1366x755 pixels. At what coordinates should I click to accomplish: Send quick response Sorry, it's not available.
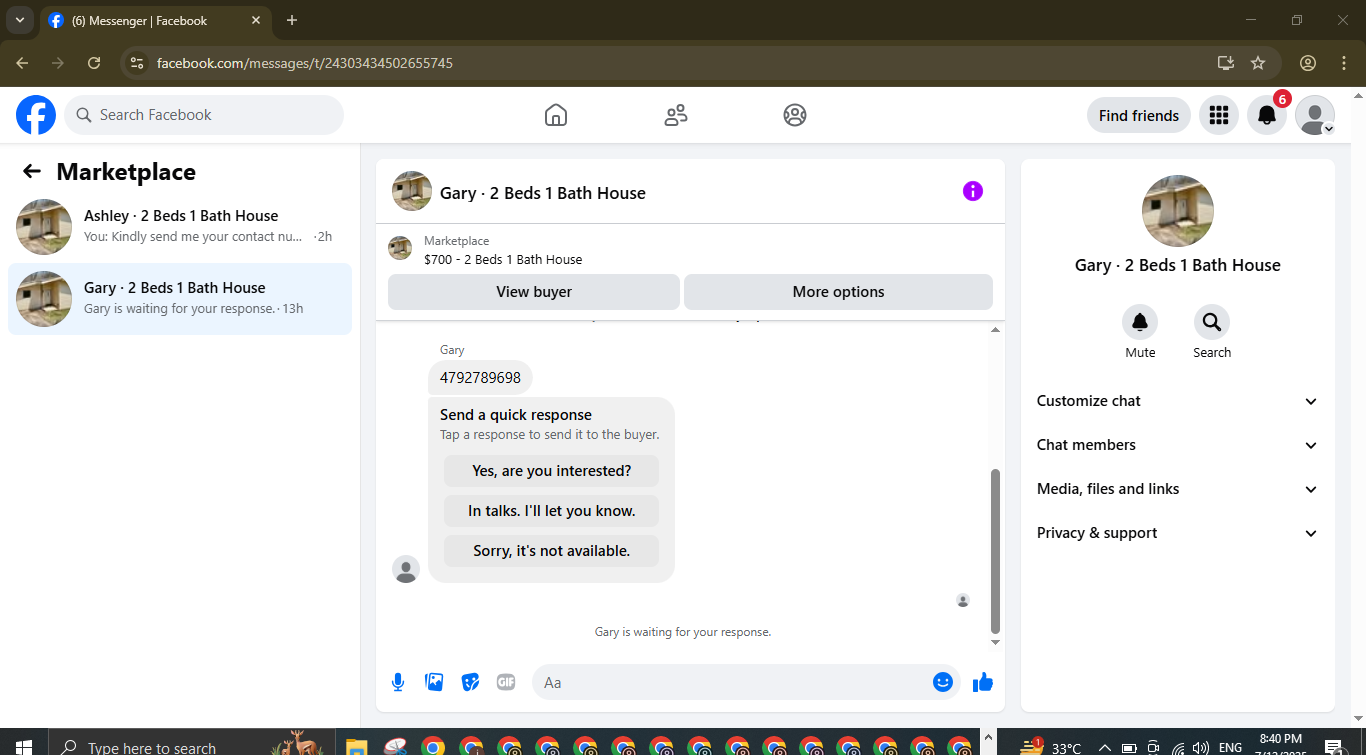552,551
